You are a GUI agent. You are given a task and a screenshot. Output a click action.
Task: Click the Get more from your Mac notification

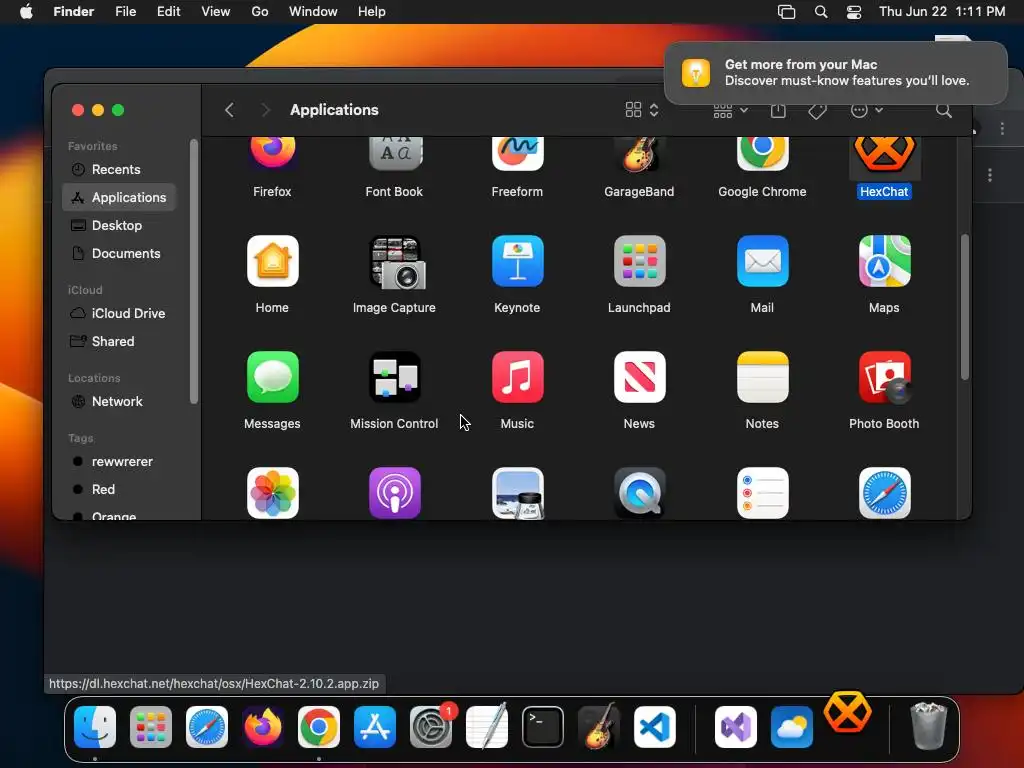pos(836,72)
